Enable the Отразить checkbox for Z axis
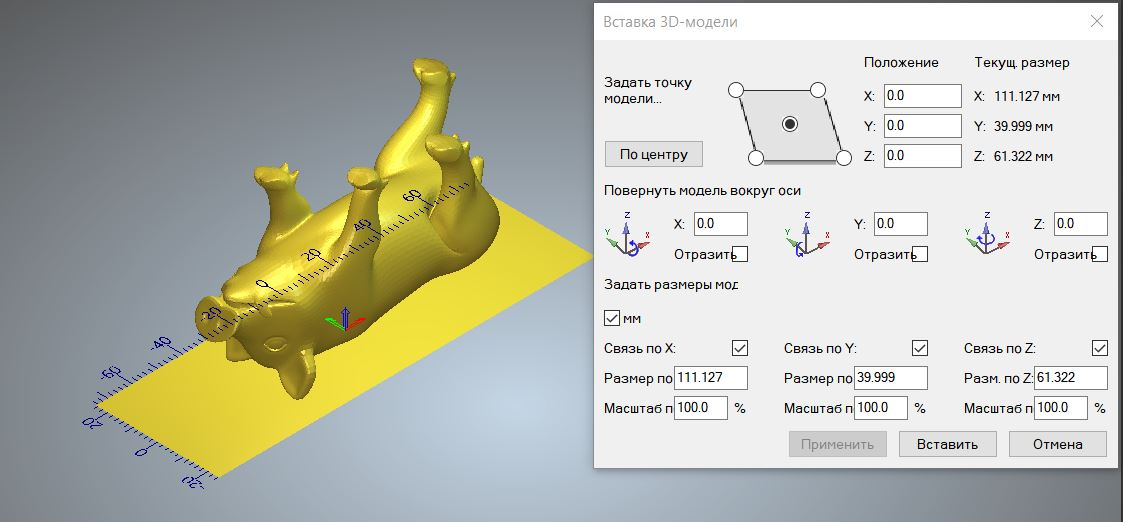Screen dimensions: 1123x522 1100,254
